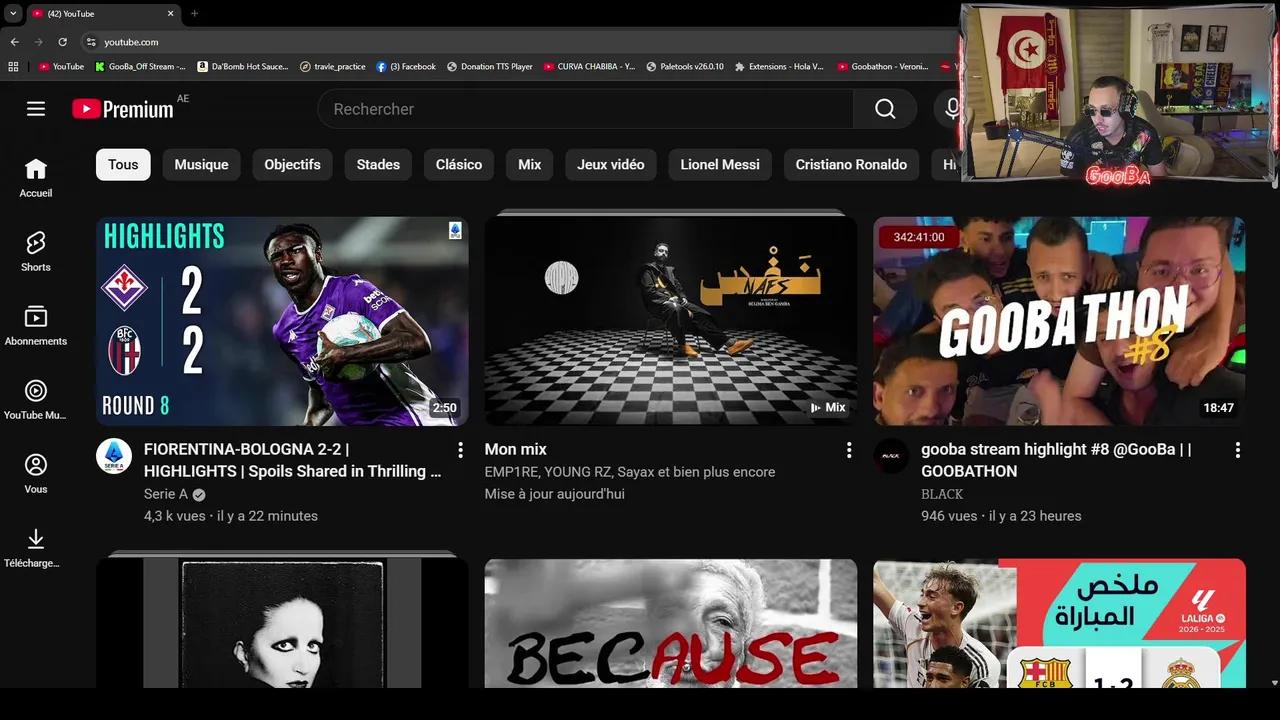The width and height of the screenshot is (1280, 720).
Task: Open Téléchargements in the sidebar
Action: [36, 549]
